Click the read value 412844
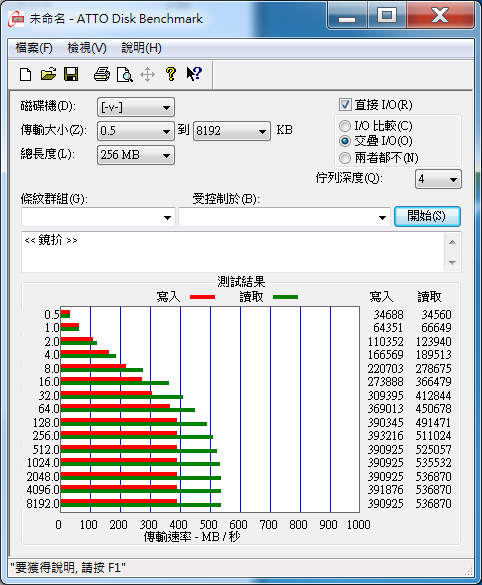482x585 pixels. click(x=434, y=395)
